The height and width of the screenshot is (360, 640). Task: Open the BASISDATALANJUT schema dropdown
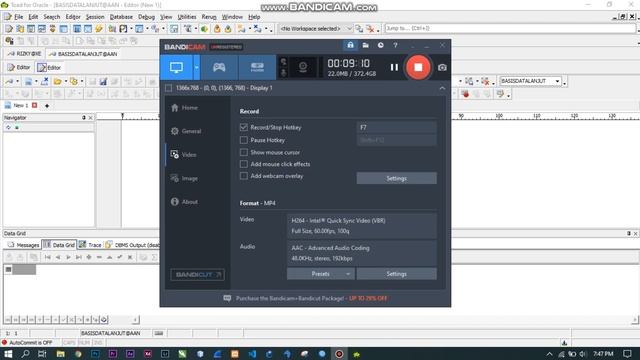pos(557,81)
